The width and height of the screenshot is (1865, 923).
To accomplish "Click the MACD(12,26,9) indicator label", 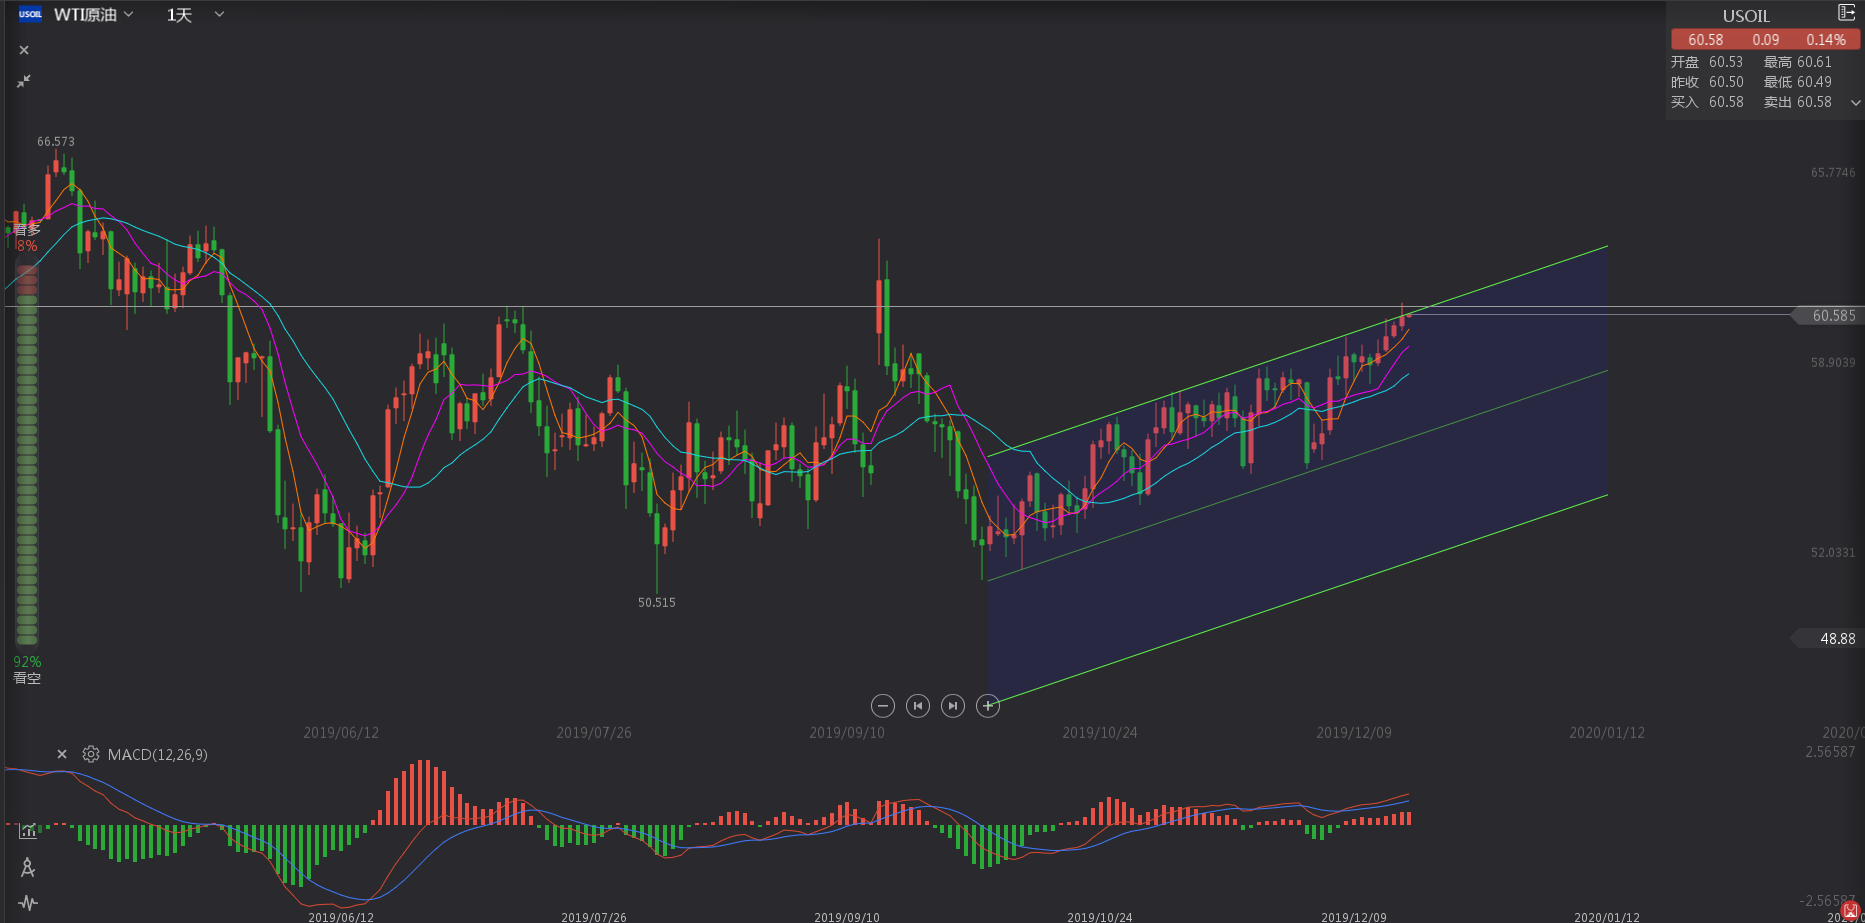I will click(158, 755).
